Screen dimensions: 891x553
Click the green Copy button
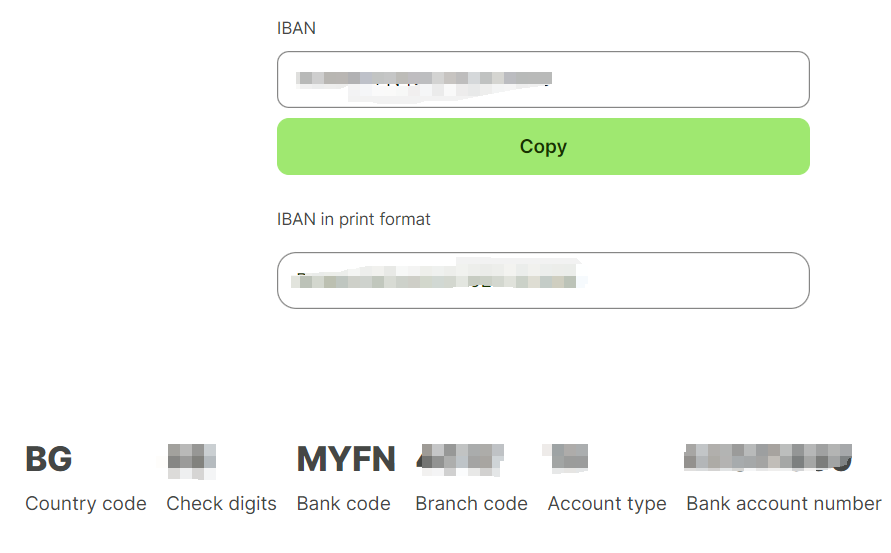[x=543, y=146]
